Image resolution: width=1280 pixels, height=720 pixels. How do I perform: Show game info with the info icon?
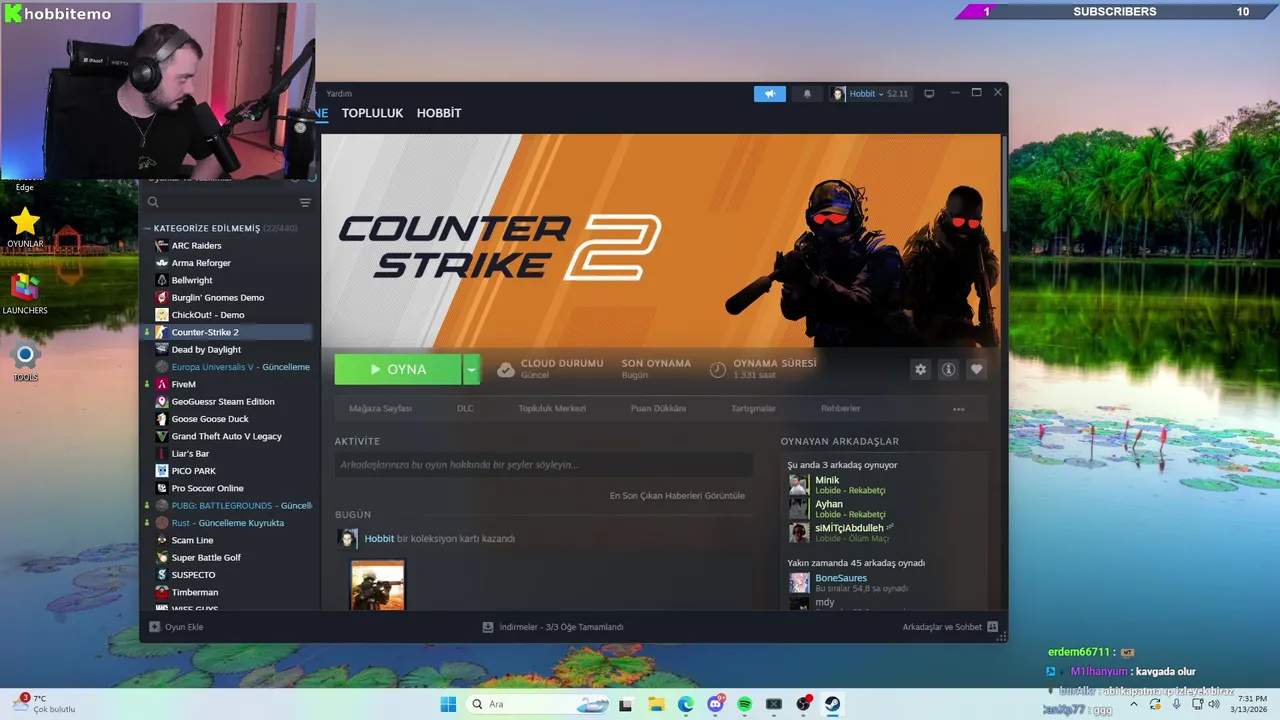[x=948, y=369]
